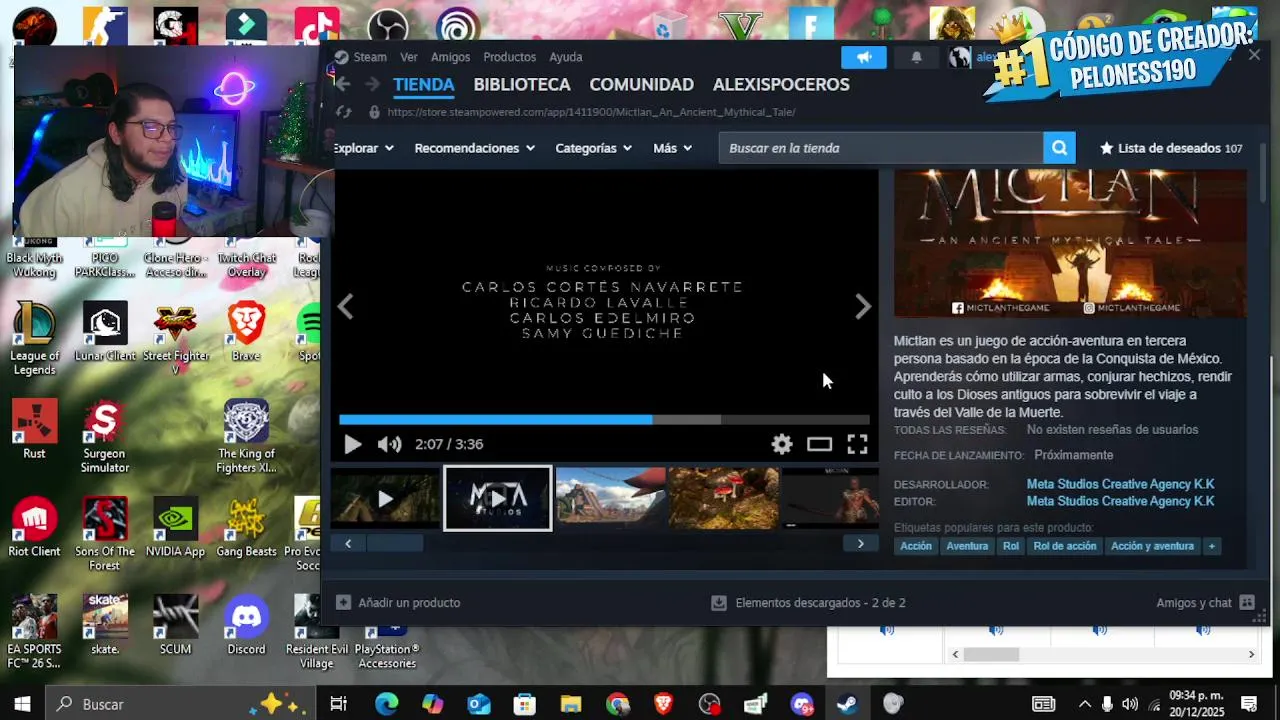Open Elementos descargados downloads status

click(808, 603)
